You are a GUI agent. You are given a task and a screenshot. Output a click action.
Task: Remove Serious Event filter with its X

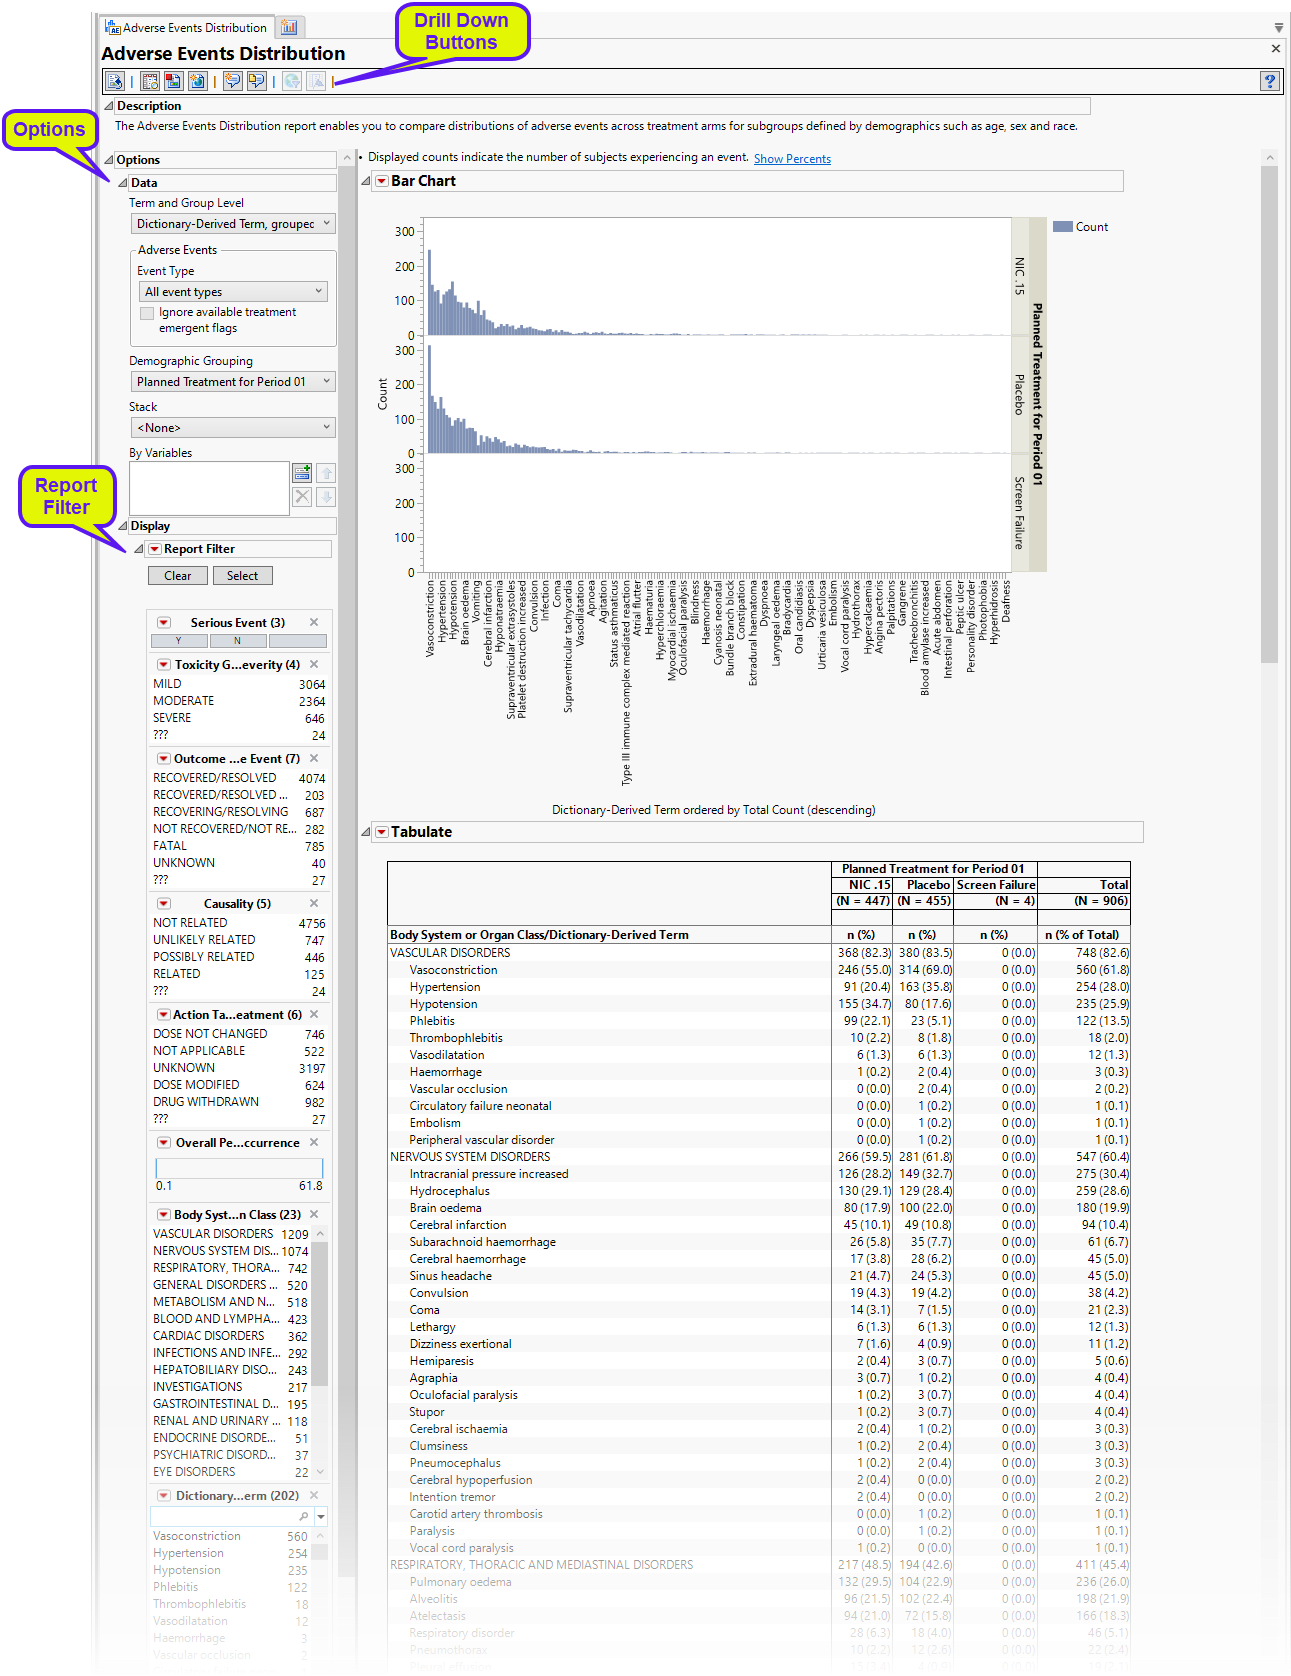(x=314, y=622)
